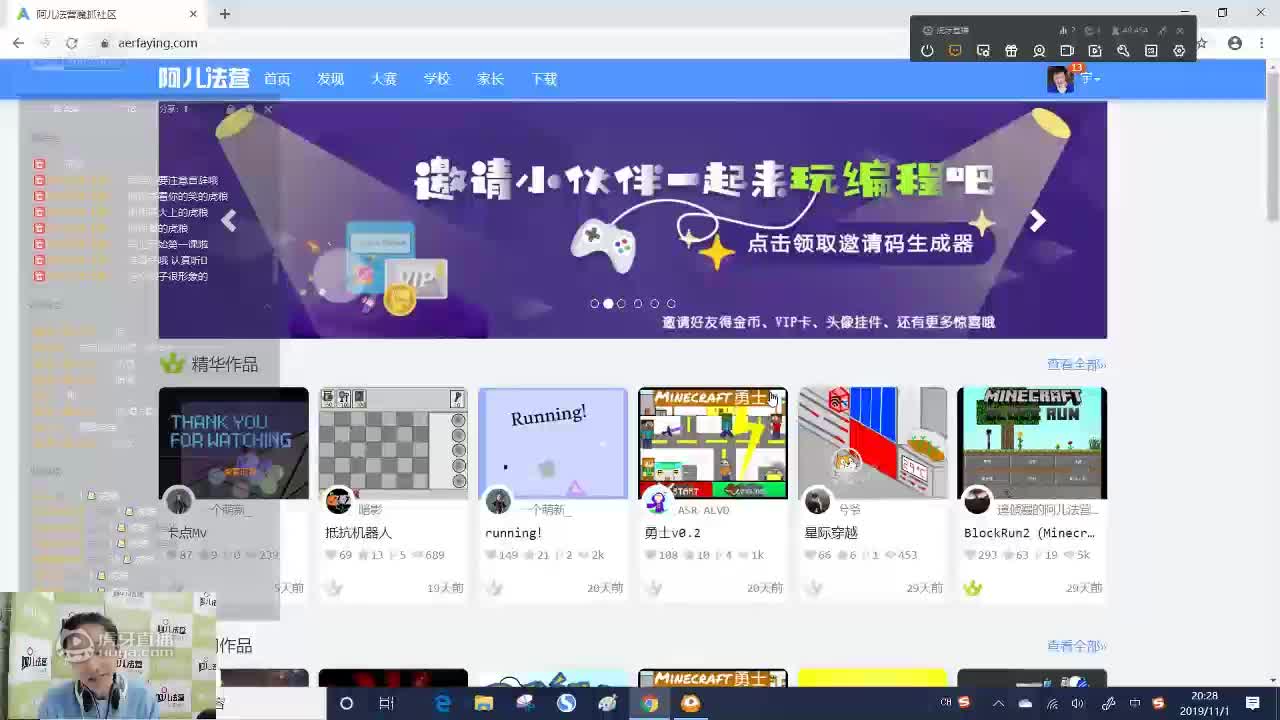Click 查看全部 link beside 精华作品
The image size is (1280, 720).
[x=1076, y=364]
